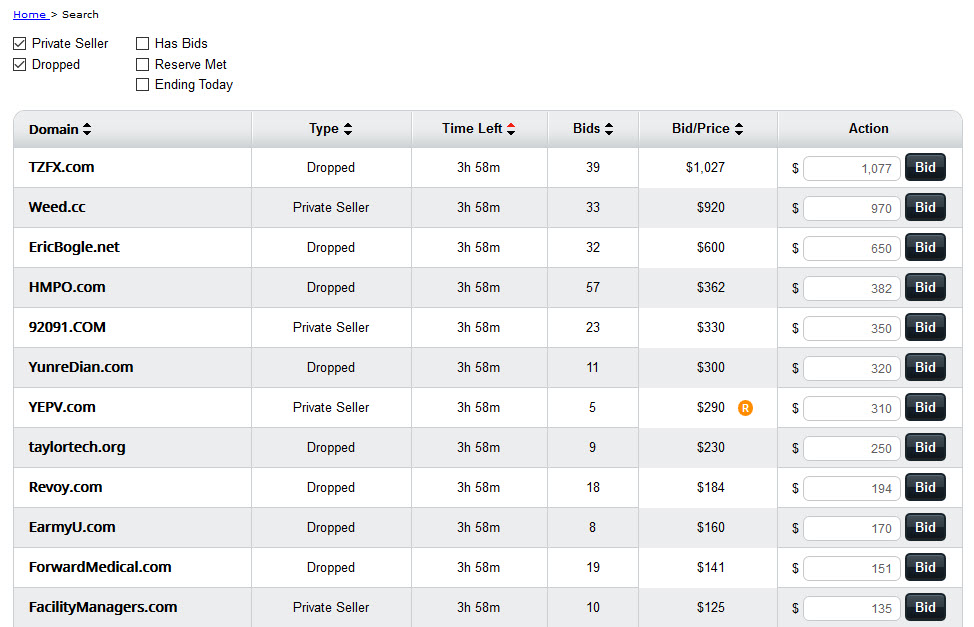The width and height of the screenshot is (974, 627).
Task: Click the Bid button for EricBogle.net
Action: click(925, 247)
